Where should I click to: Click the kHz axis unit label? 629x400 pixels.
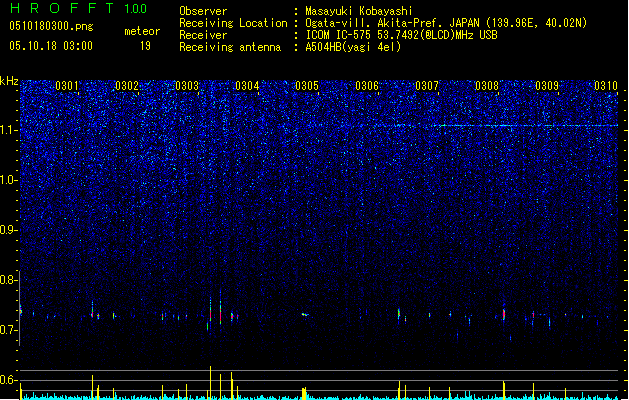[9, 81]
